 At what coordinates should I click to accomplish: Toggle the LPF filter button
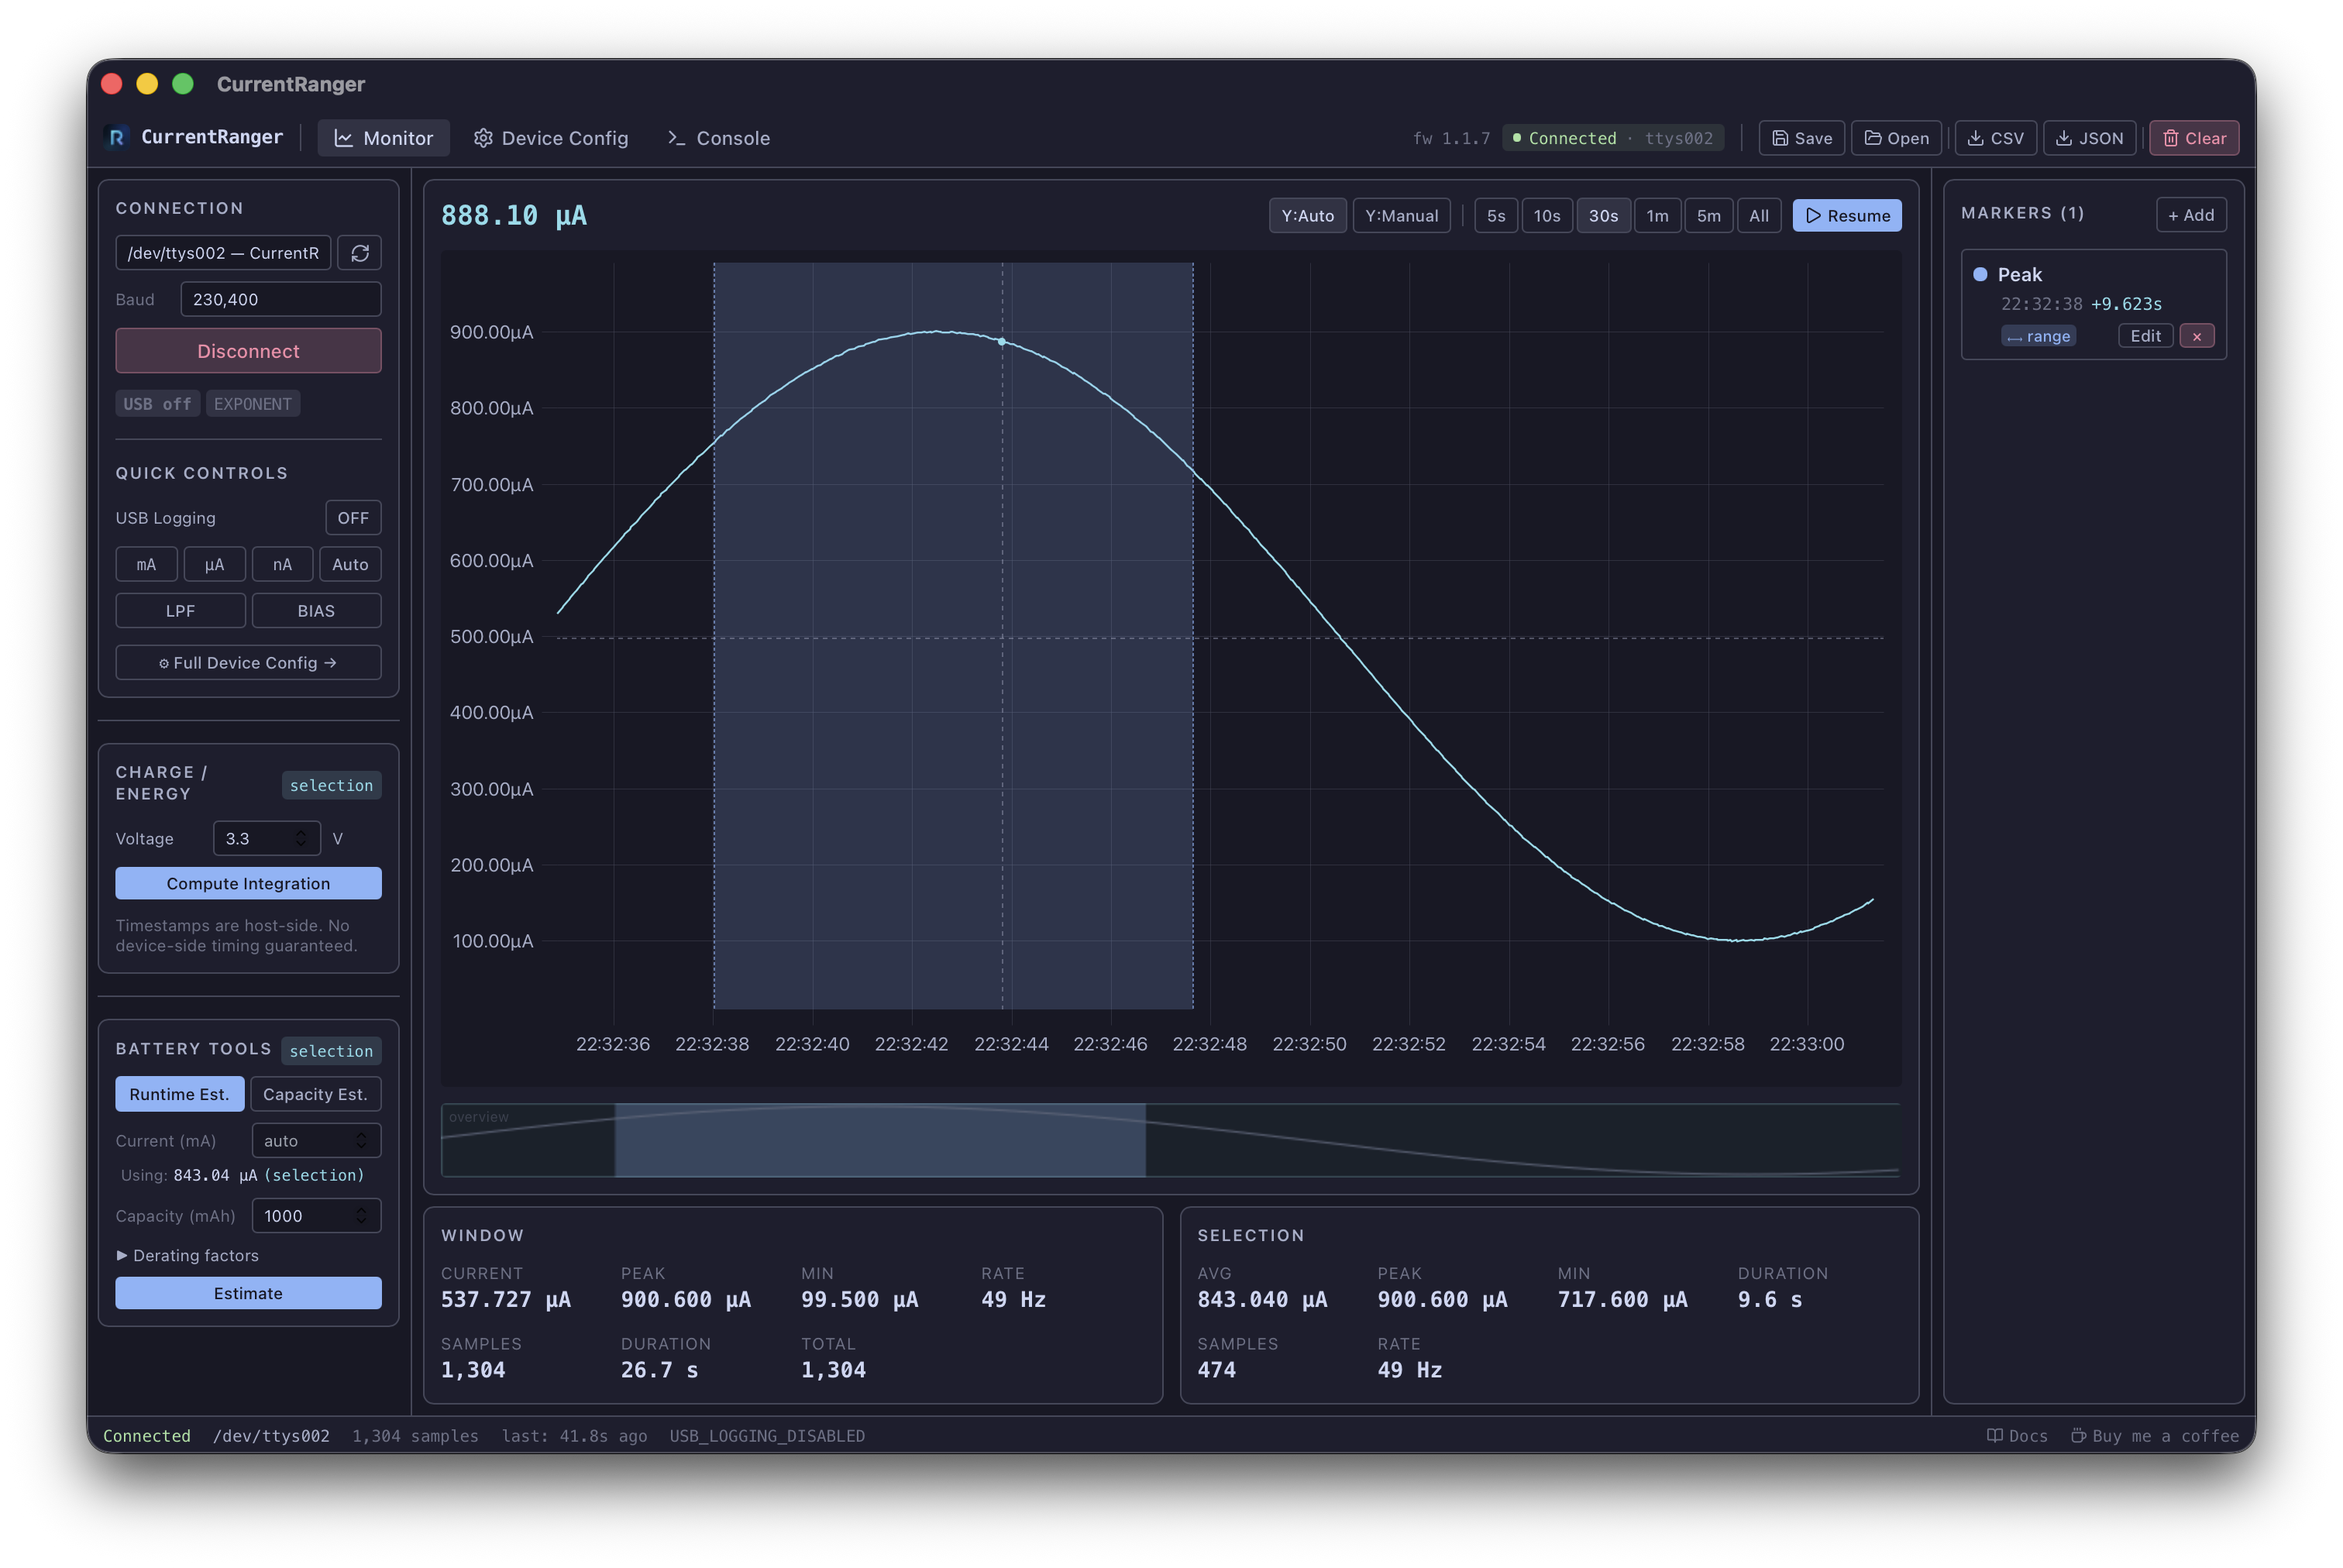click(x=180, y=611)
